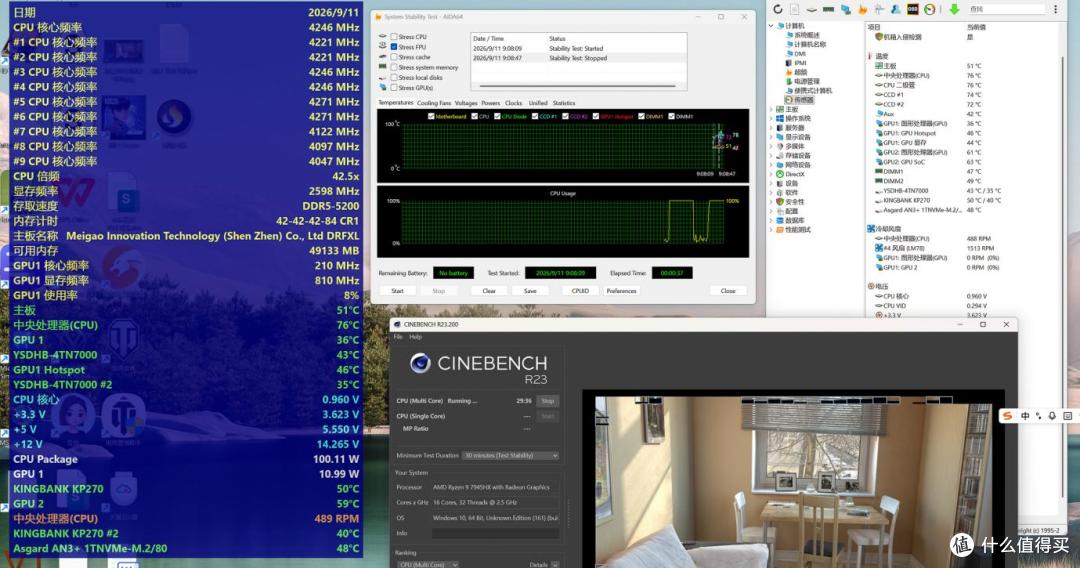Image resolution: width=1080 pixels, height=568 pixels.
Task: Enable the Stress GPU(s) checkbox
Action: pos(394,87)
